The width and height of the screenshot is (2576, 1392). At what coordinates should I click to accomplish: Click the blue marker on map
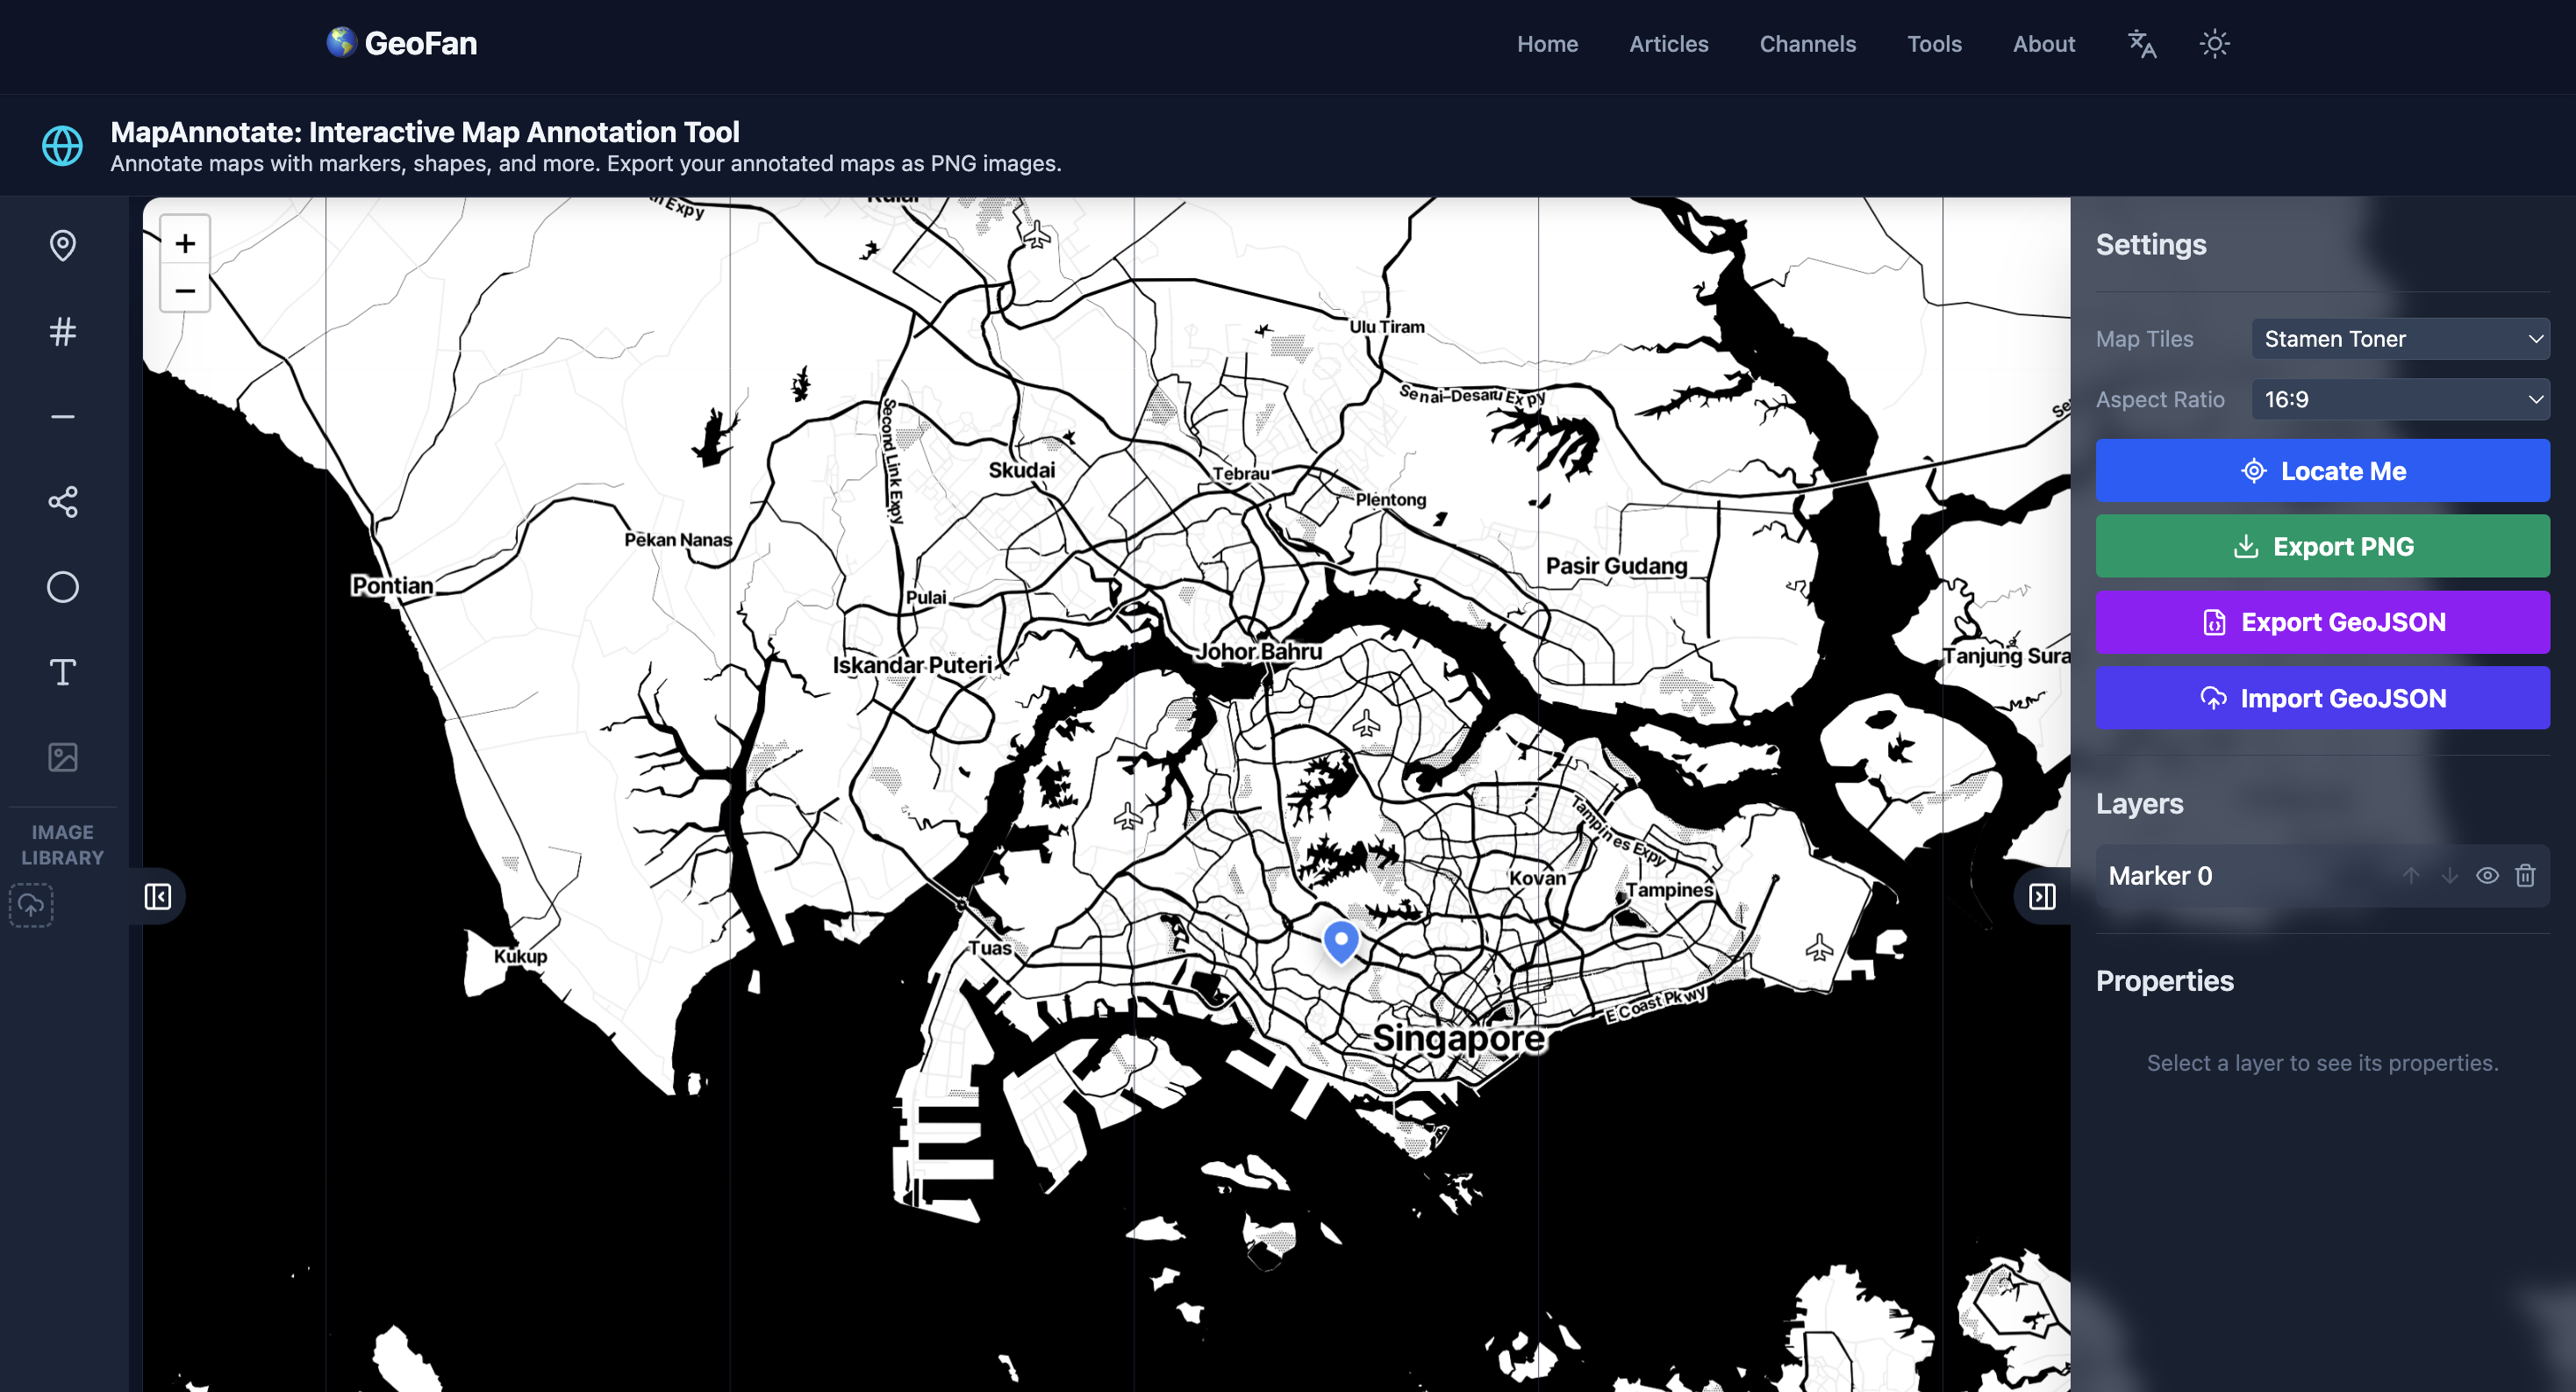(1341, 940)
